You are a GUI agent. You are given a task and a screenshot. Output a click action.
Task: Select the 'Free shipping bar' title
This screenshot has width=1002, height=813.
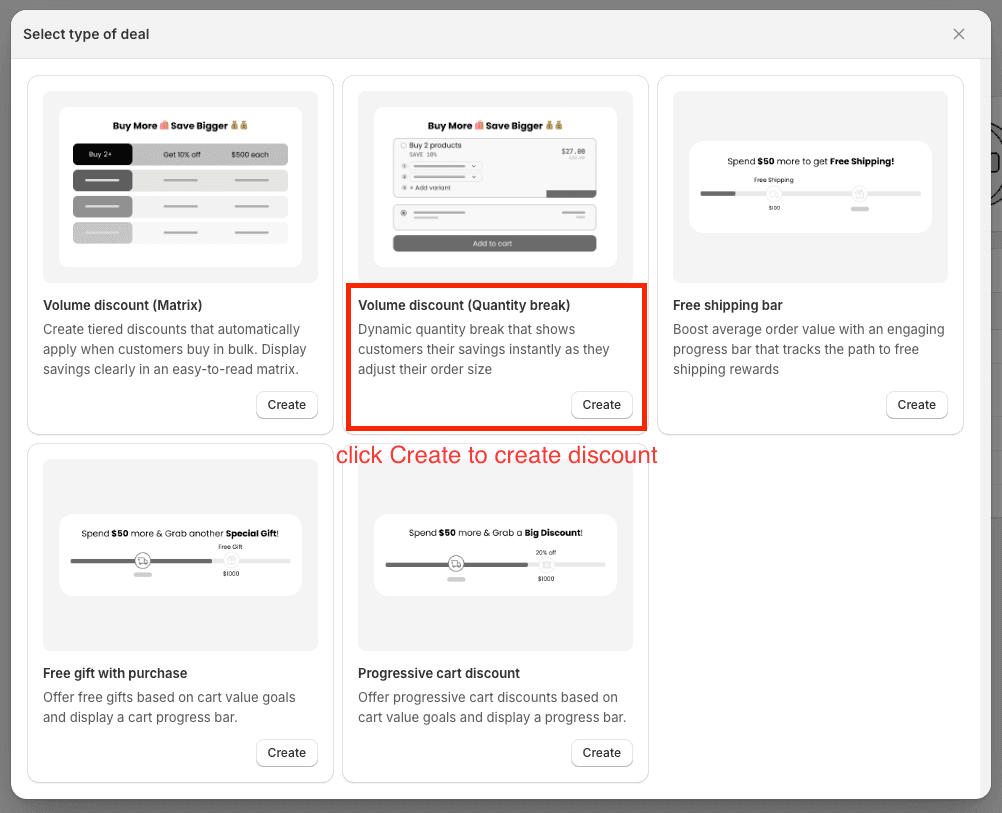[x=727, y=306]
